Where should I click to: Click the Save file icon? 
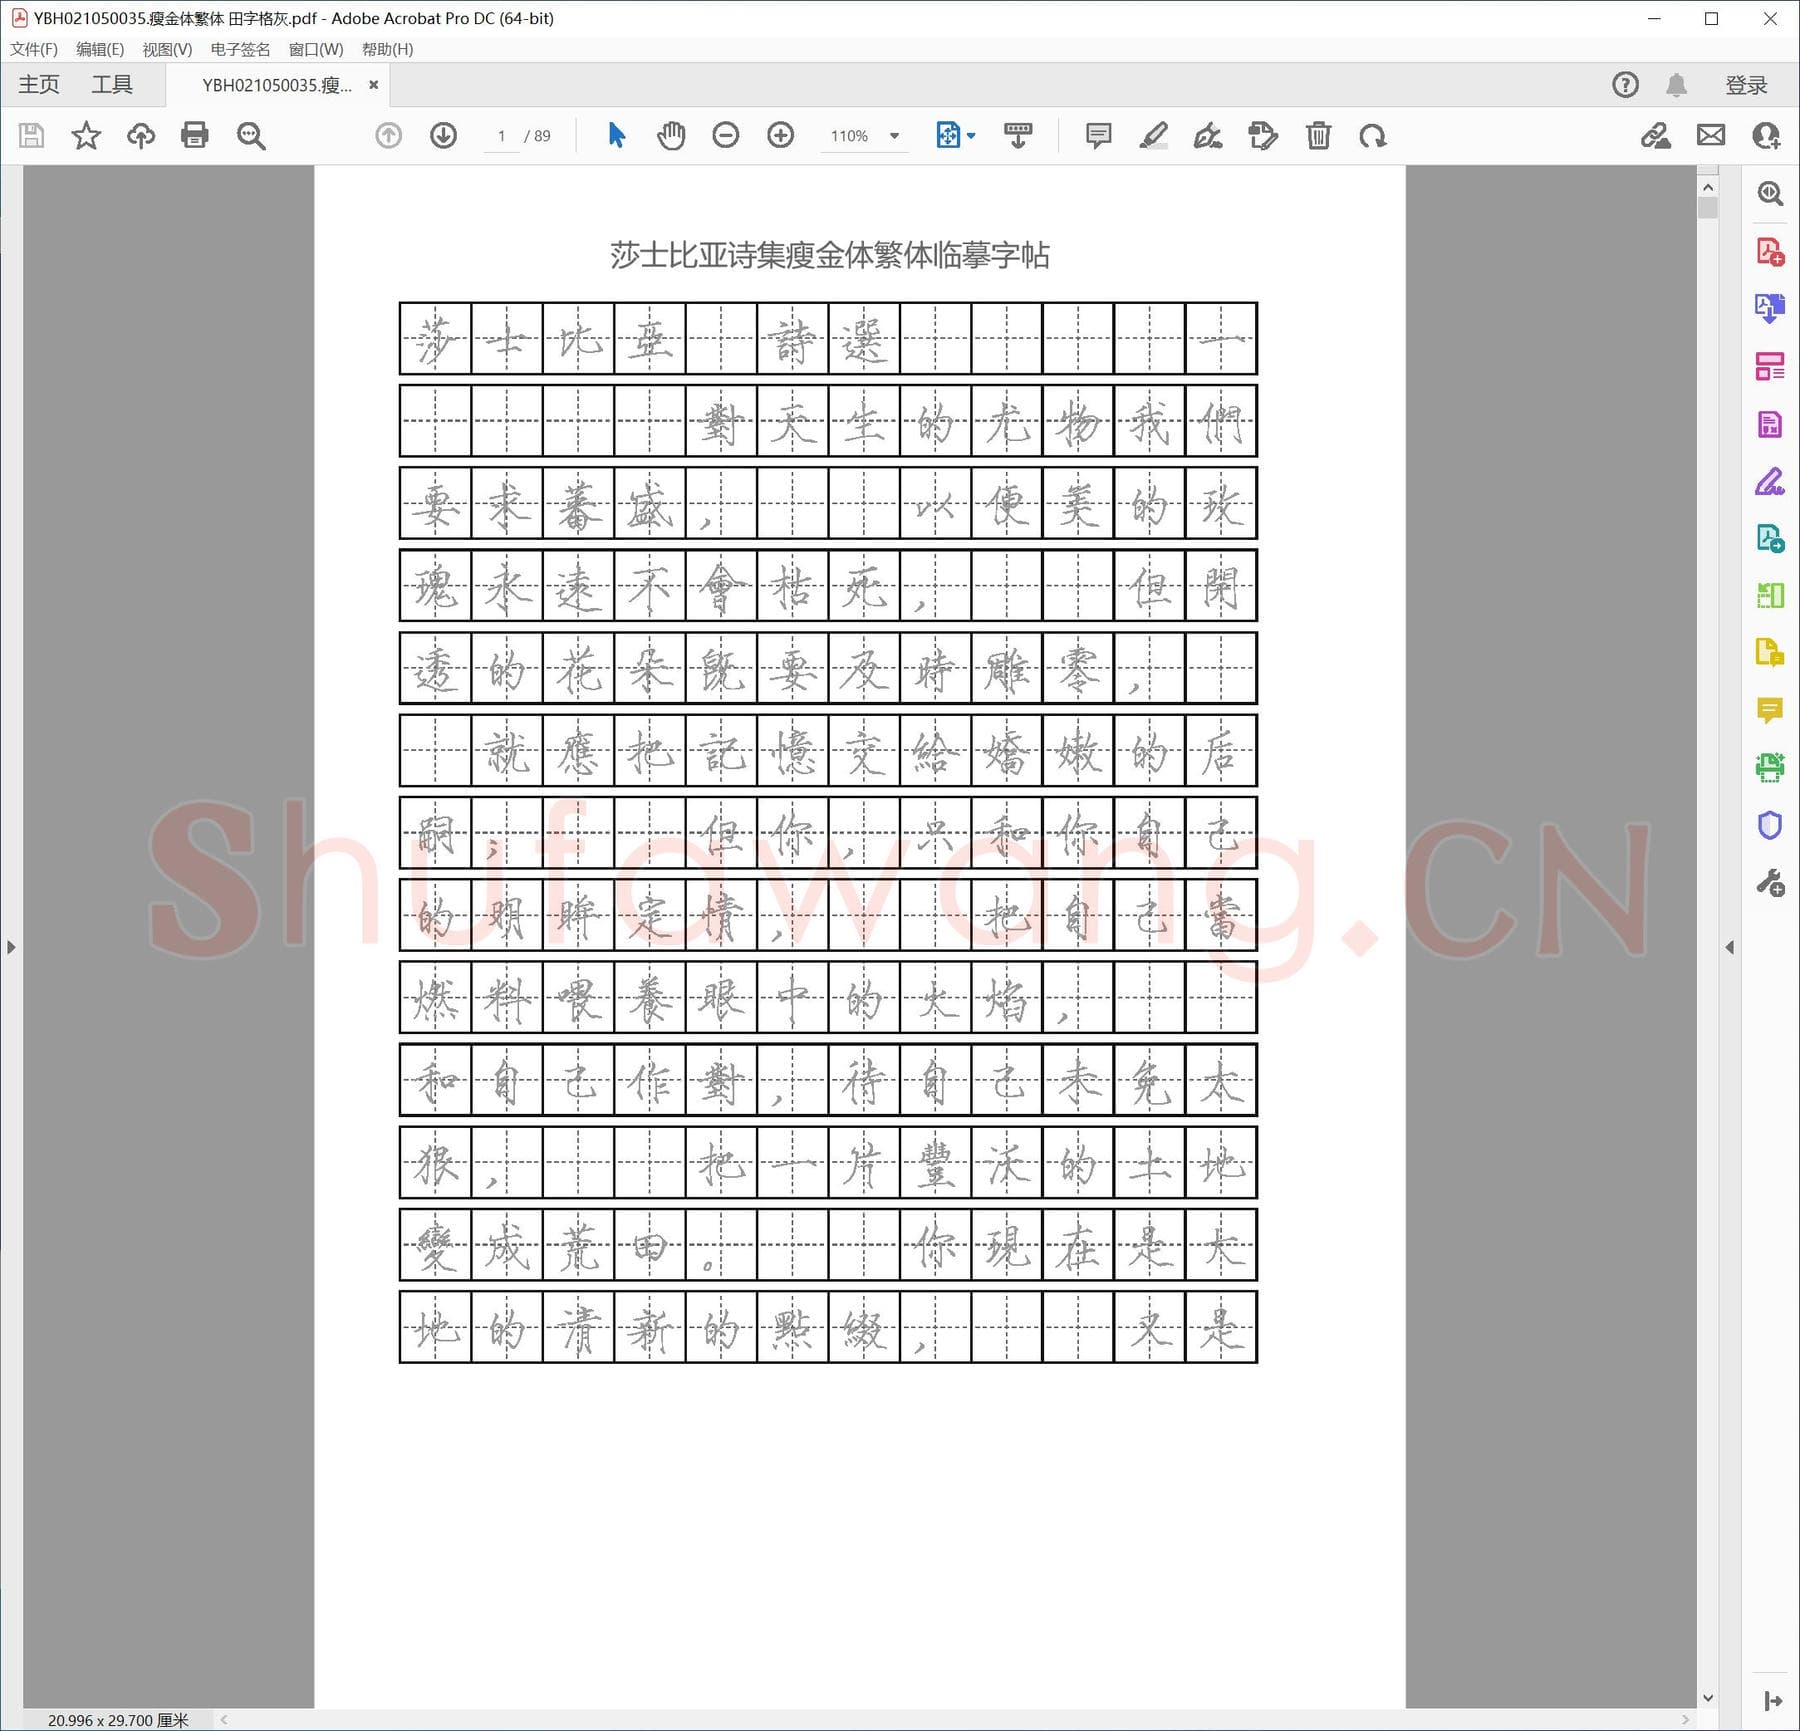tap(31, 135)
